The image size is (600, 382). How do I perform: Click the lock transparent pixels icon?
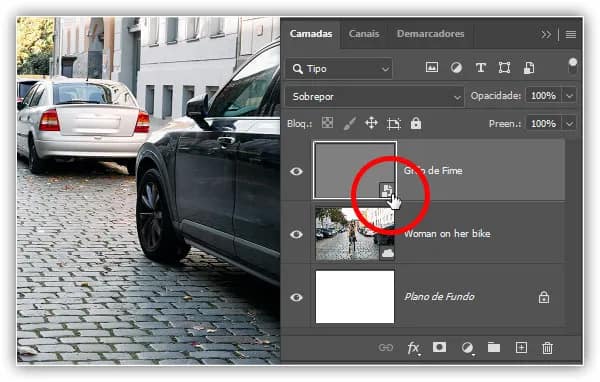click(x=327, y=123)
